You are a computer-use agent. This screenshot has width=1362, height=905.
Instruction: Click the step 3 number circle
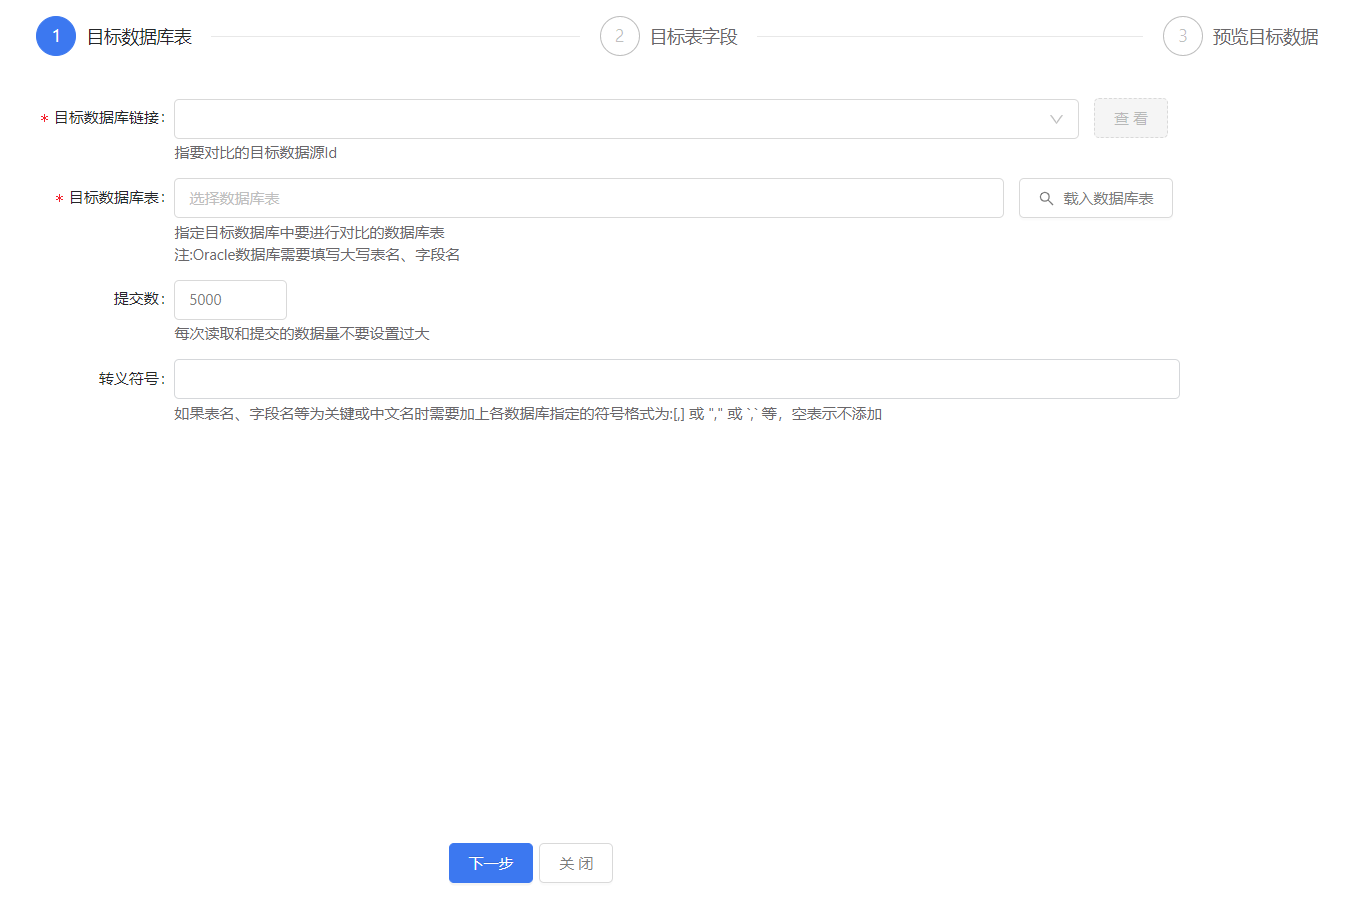pos(1182,36)
